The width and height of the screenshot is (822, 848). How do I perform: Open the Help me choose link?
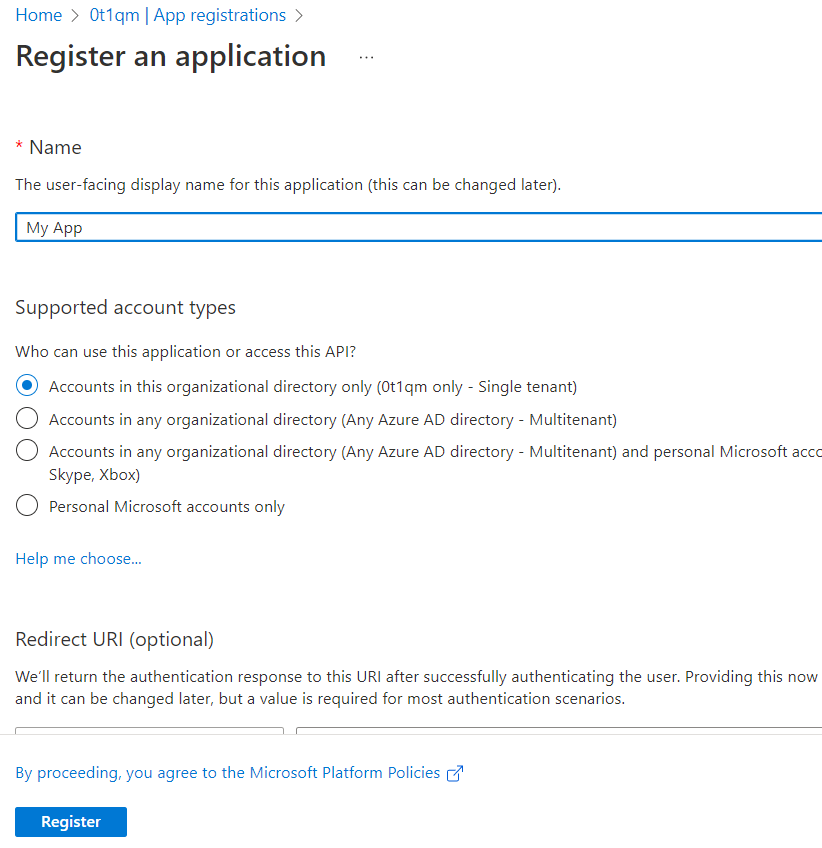coord(78,559)
